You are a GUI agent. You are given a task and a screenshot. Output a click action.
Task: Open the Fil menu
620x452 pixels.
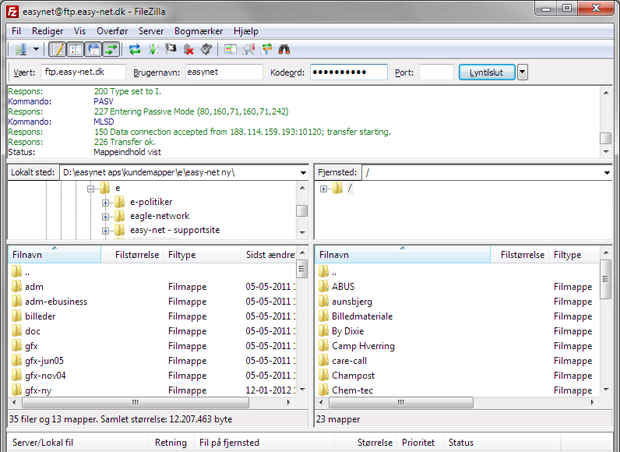coord(16,31)
